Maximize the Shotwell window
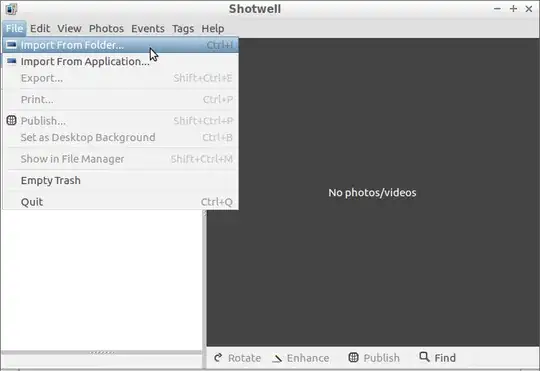This screenshot has height=371, width=540. 513,9
